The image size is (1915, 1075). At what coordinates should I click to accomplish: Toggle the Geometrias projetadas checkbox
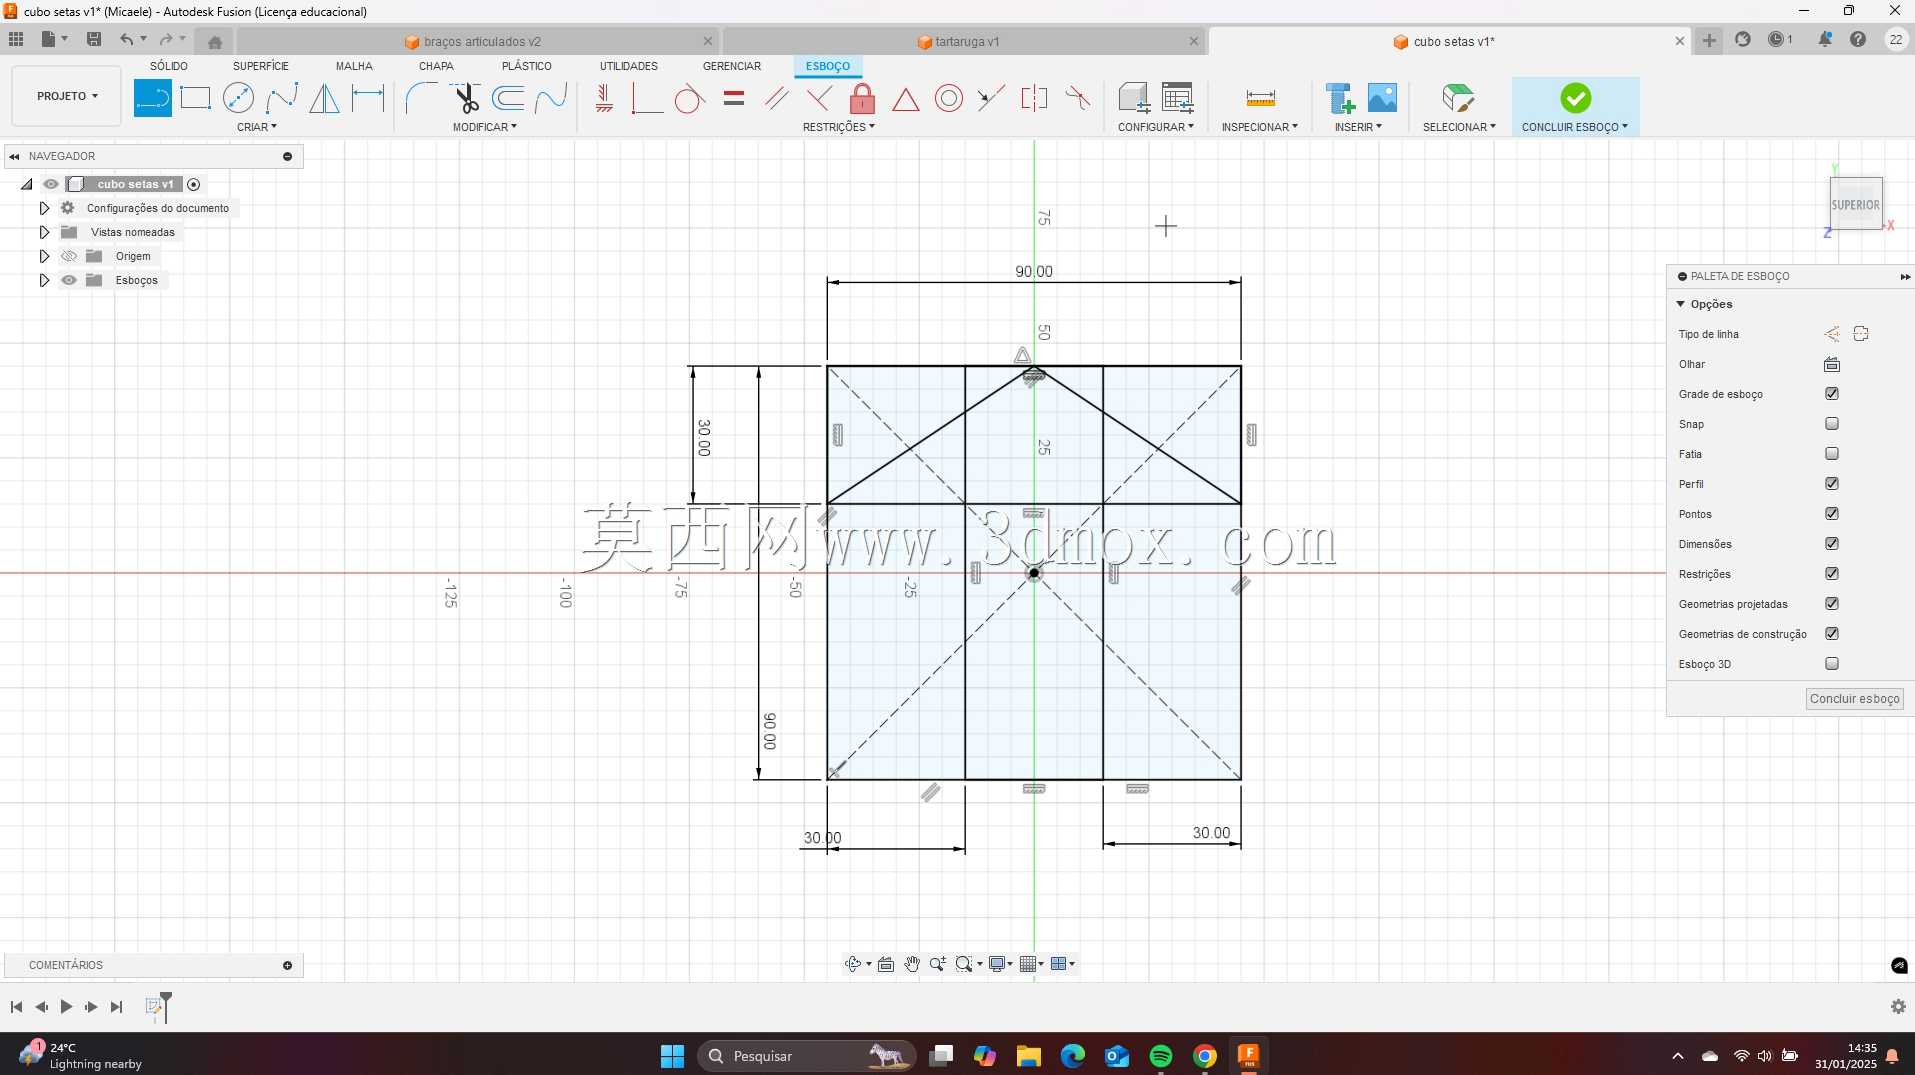[1832, 604]
